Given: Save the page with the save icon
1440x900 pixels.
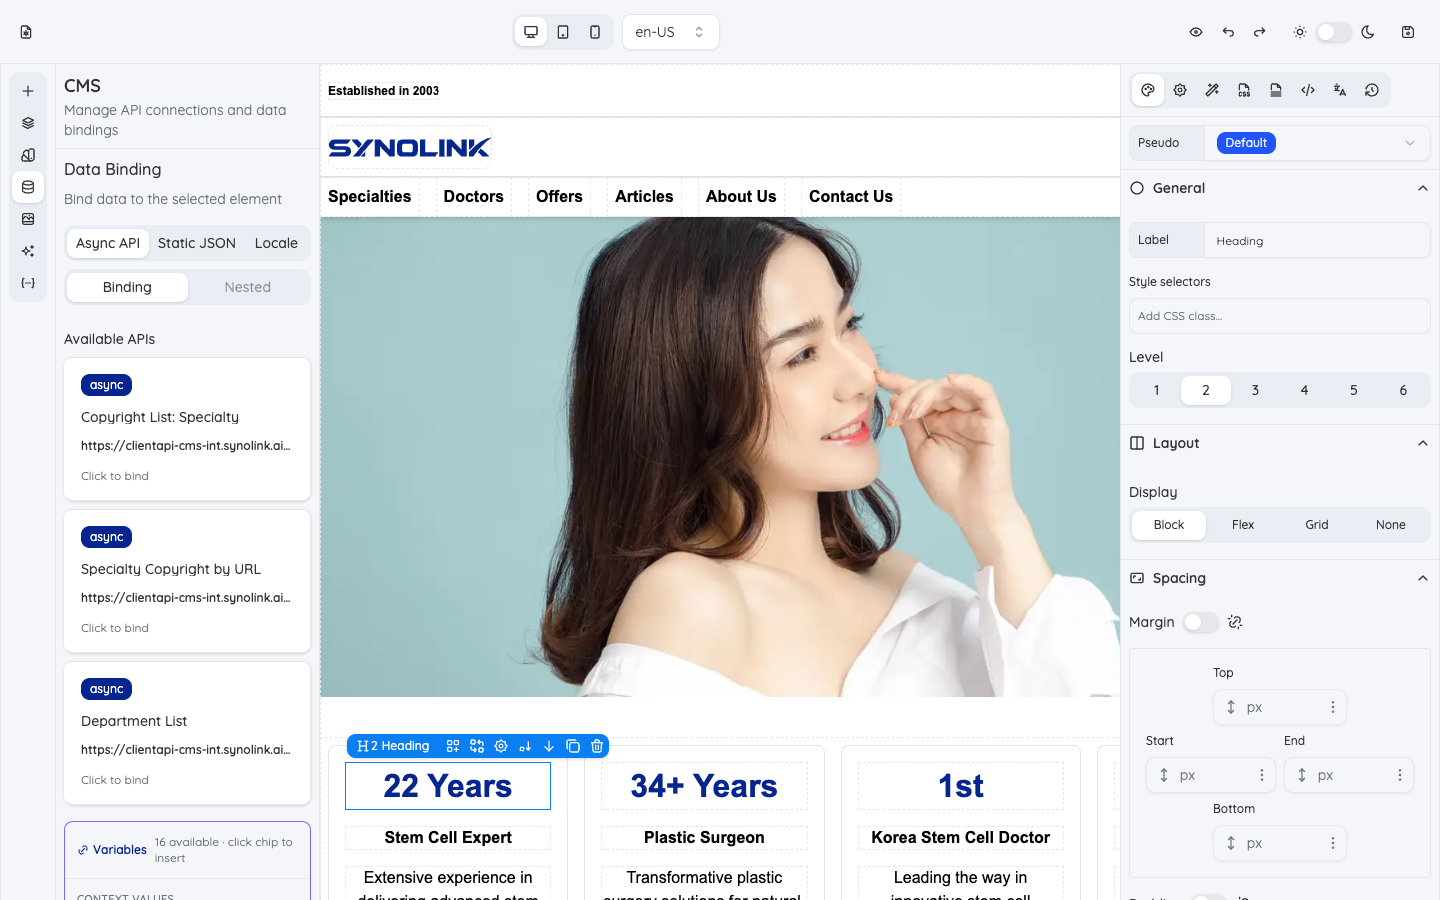Looking at the screenshot, I should (x=1408, y=32).
